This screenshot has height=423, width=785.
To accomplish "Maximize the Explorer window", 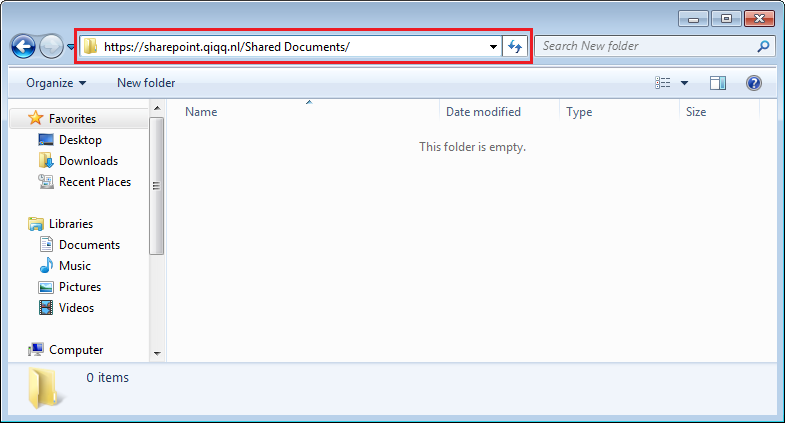I will 726,19.
